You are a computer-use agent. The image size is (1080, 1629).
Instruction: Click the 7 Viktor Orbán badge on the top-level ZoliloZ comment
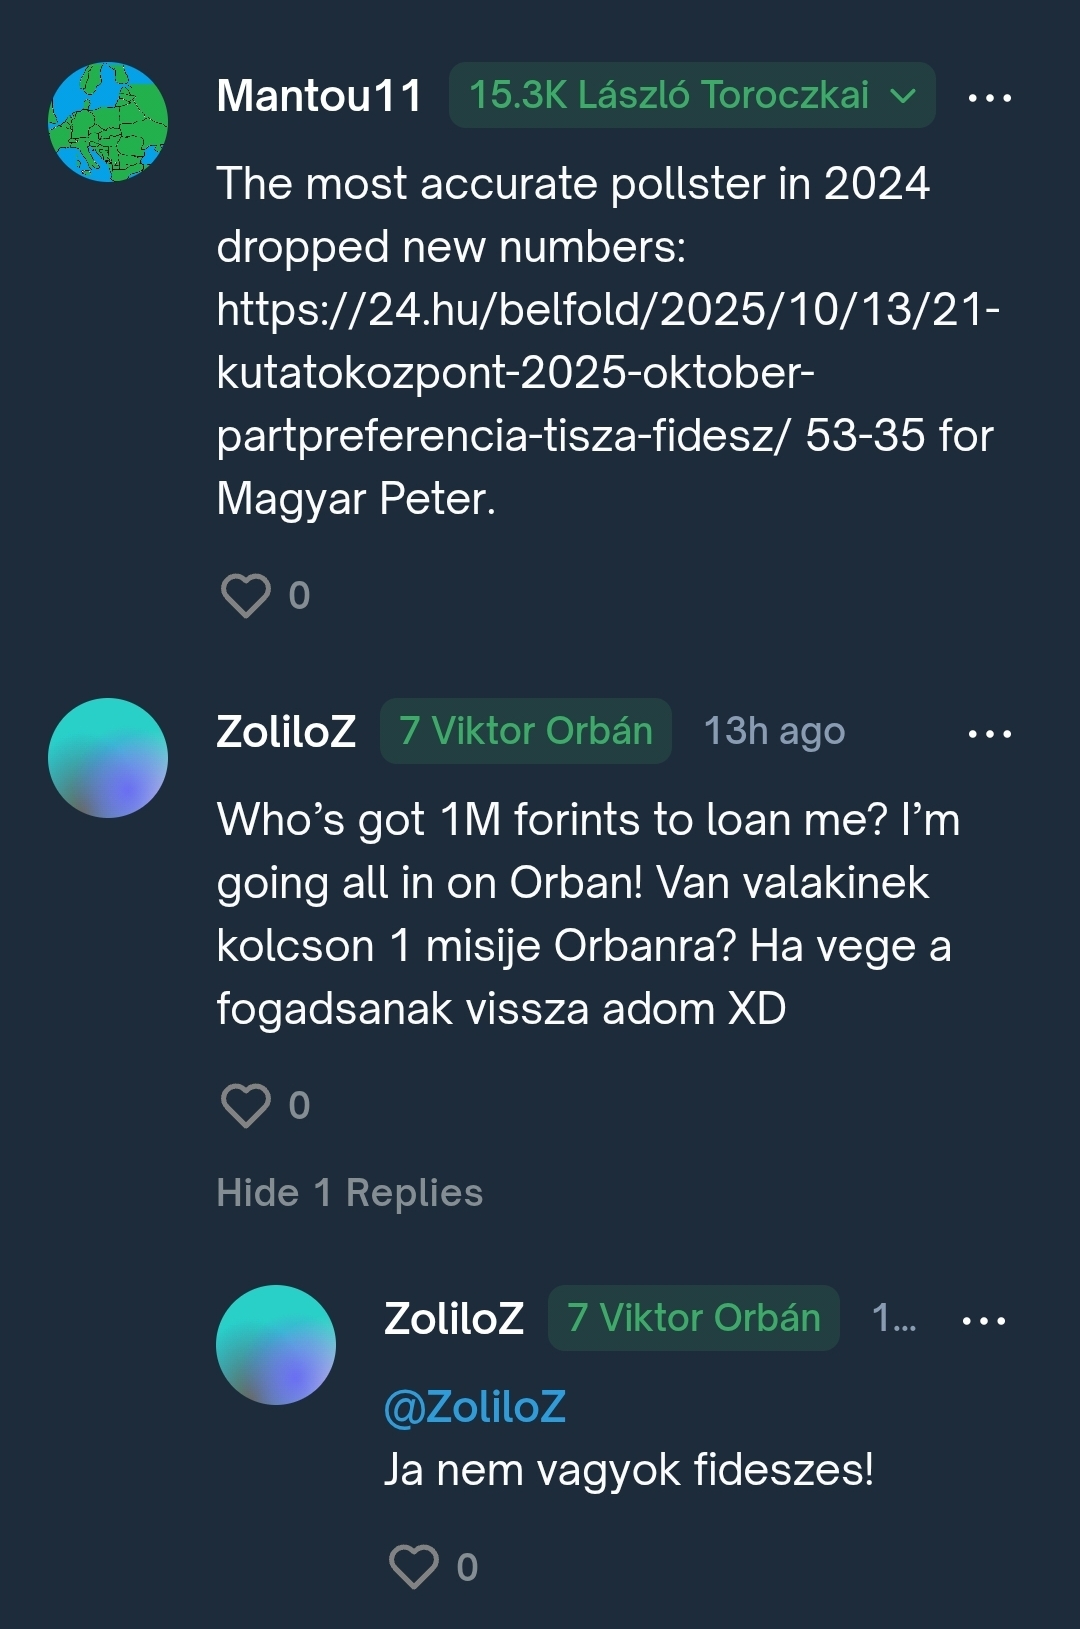525,731
